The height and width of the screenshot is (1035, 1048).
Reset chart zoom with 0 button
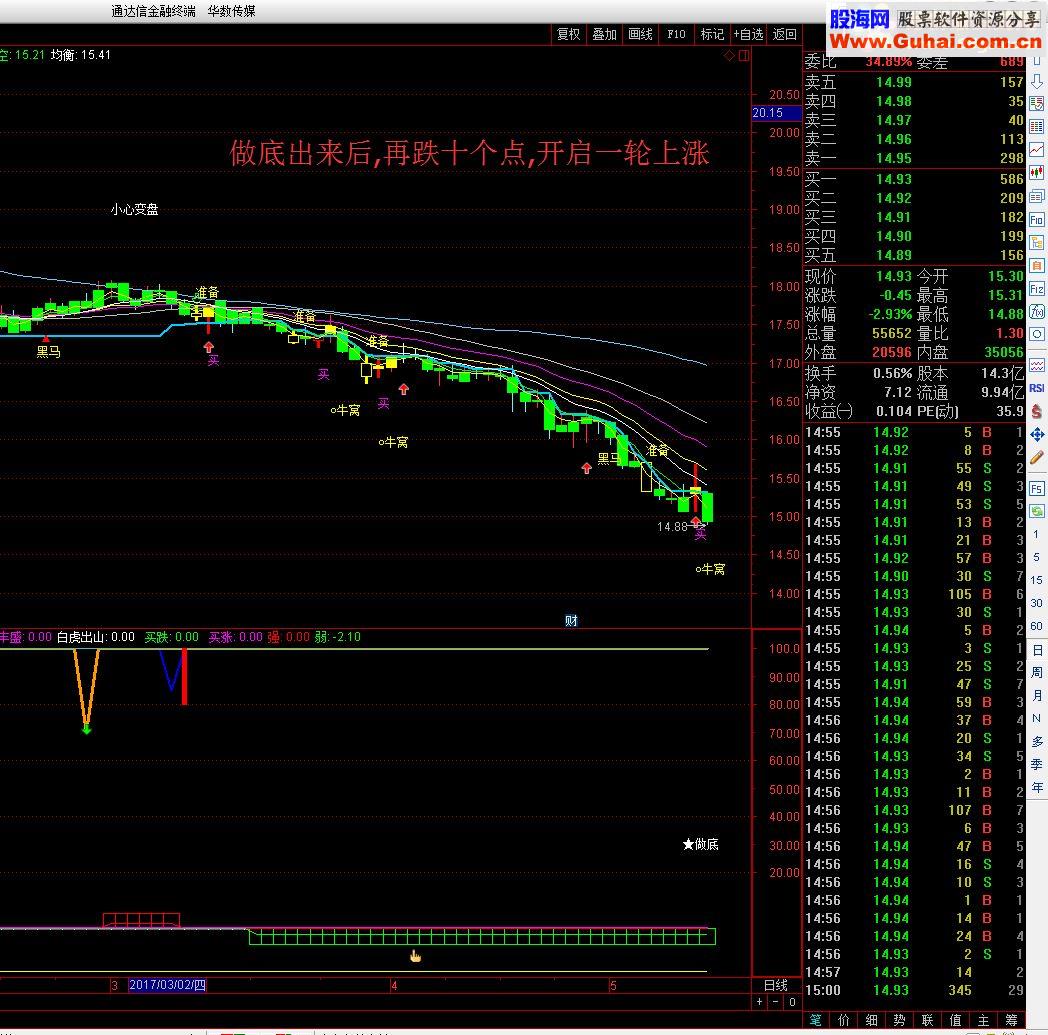[792, 1002]
